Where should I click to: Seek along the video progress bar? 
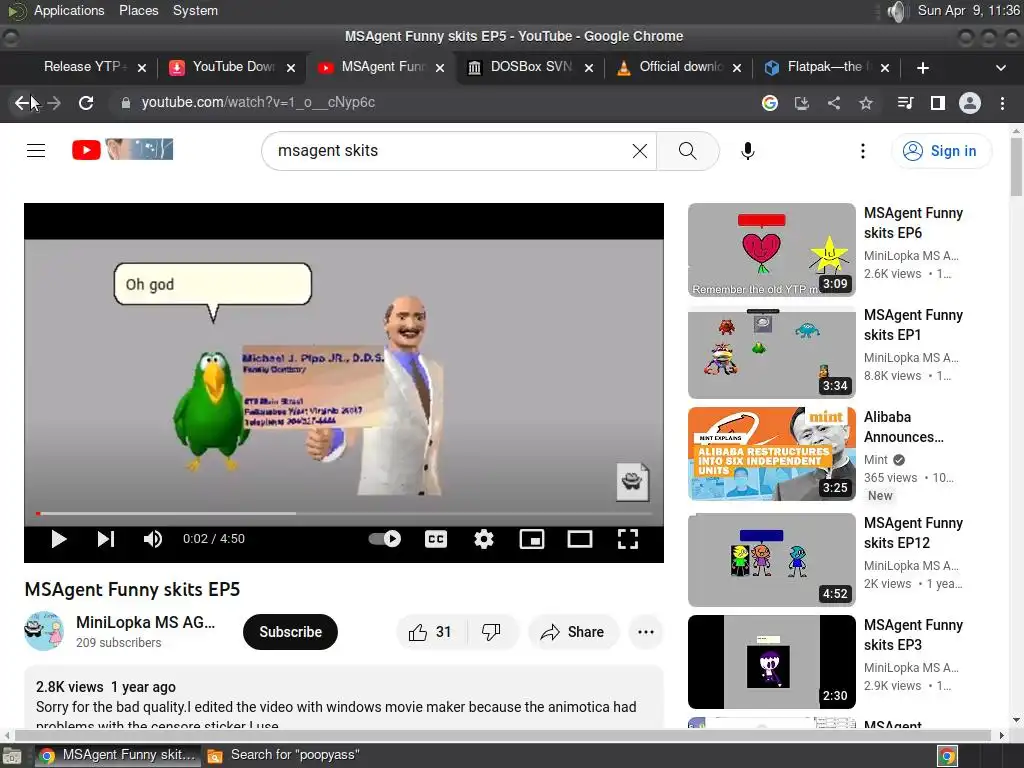[x=344, y=514]
